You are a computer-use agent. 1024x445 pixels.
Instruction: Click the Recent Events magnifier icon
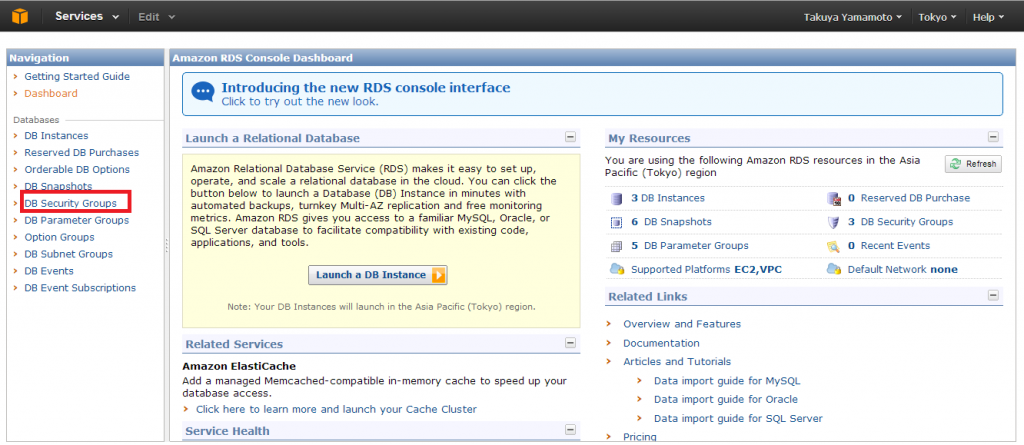click(833, 246)
